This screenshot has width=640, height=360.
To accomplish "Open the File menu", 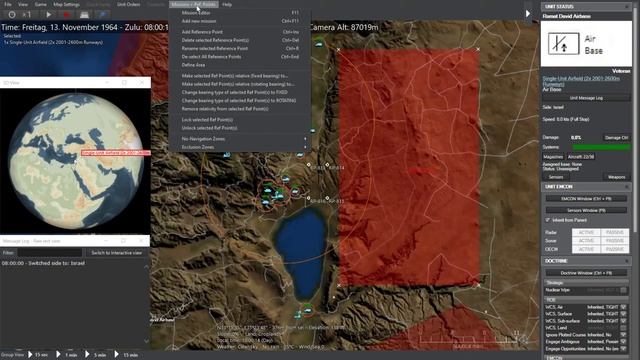I will point(8,4).
